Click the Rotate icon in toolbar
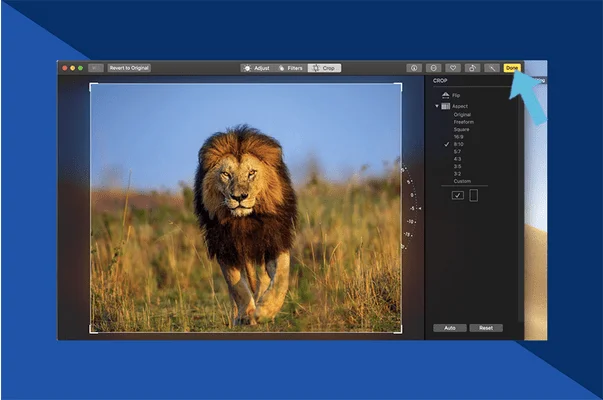603x400 pixels. tap(472, 68)
